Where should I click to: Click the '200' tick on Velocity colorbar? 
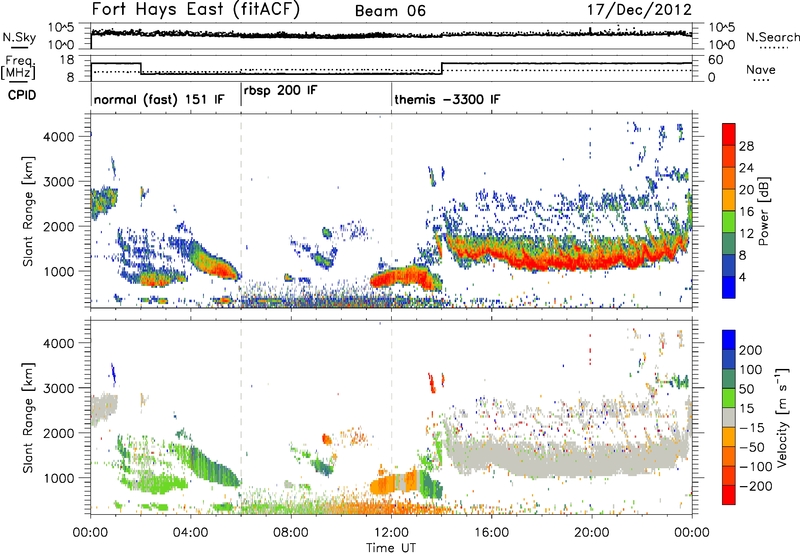point(751,350)
